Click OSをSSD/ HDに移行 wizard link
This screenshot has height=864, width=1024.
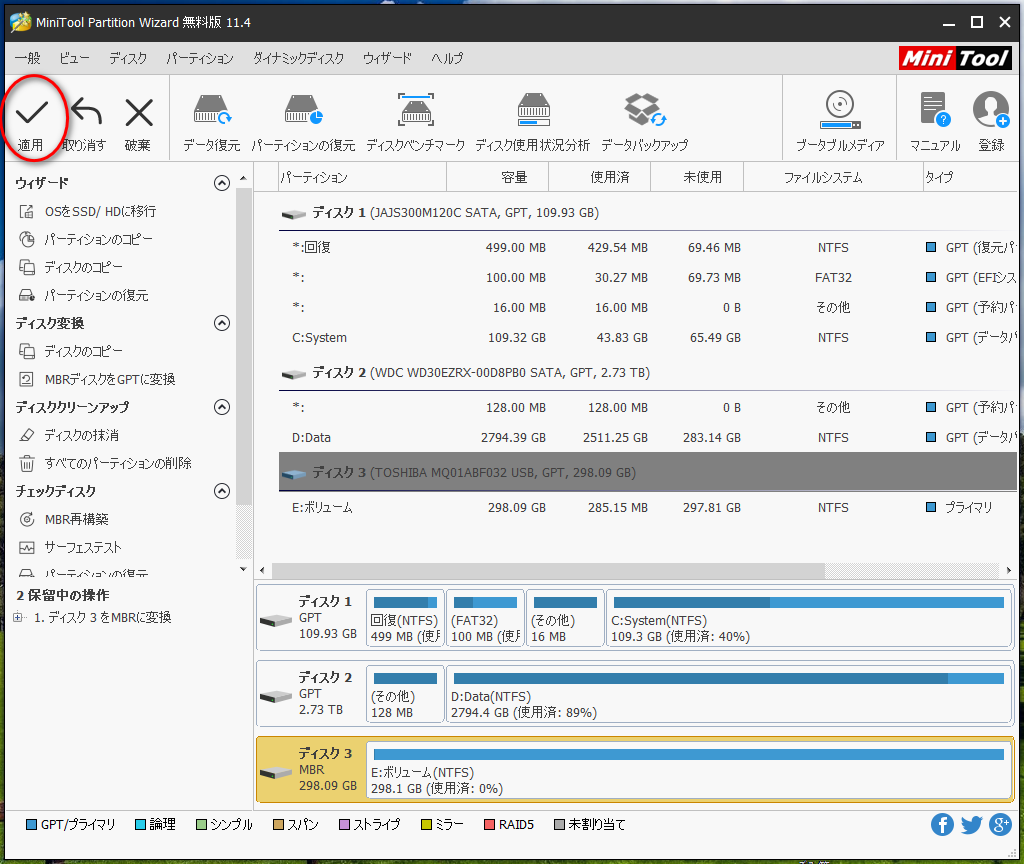coord(100,211)
